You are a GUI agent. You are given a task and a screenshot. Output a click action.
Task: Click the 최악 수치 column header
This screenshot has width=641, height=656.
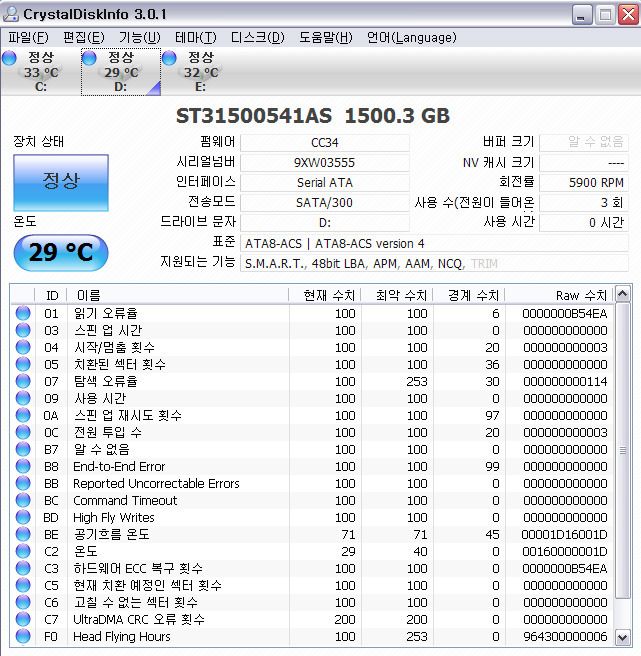397,296
